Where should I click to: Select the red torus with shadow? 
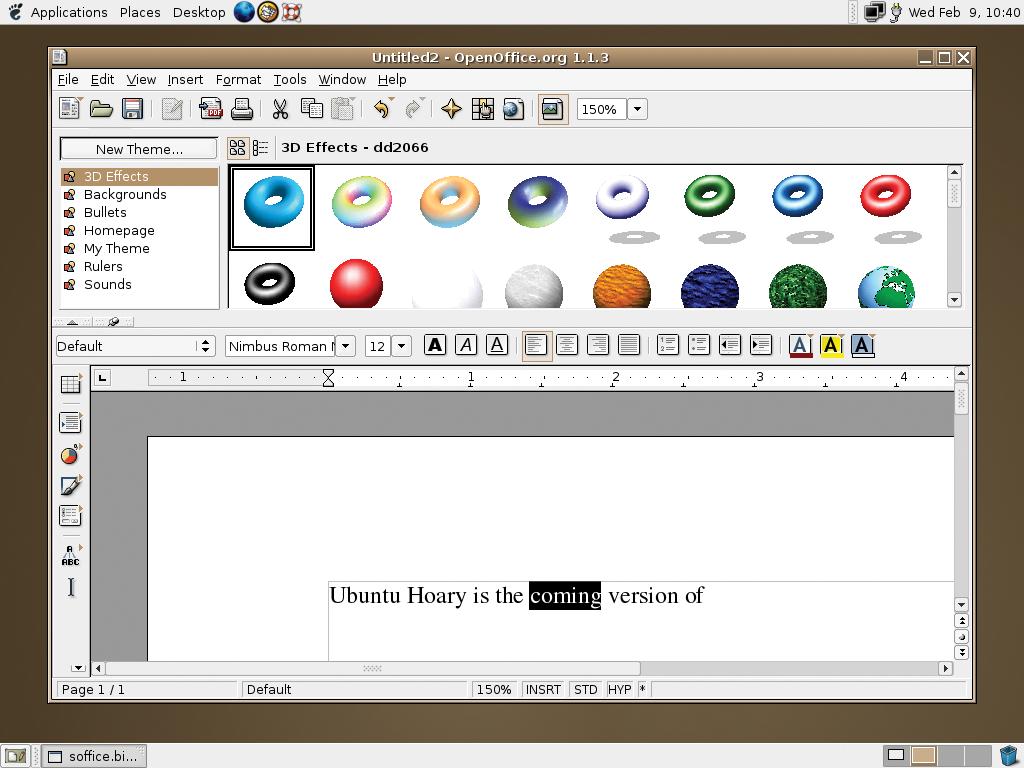[891, 208]
